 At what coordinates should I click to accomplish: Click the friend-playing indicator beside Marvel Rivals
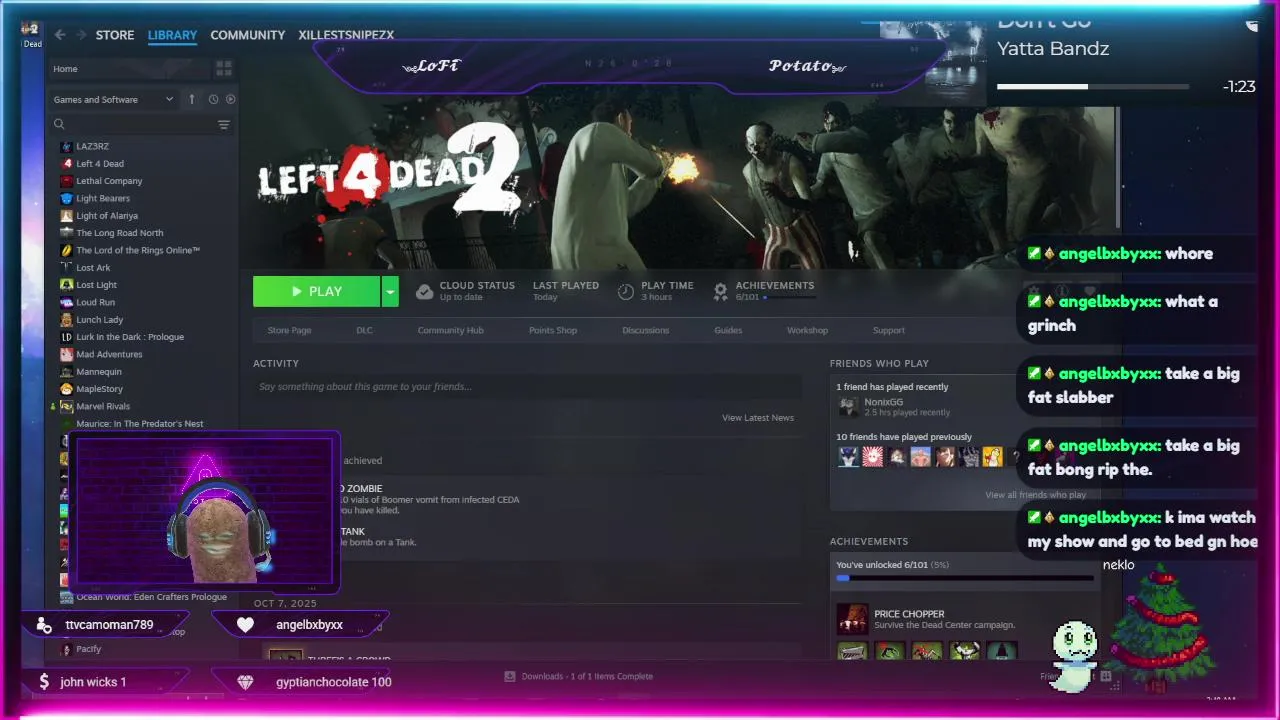coord(53,406)
